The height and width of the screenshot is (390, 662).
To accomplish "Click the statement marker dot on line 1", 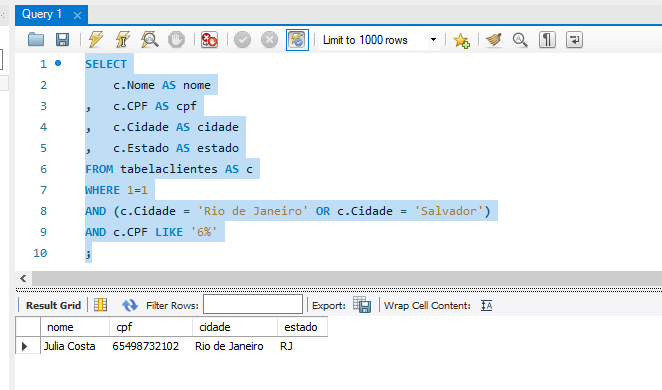I will [58, 63].
